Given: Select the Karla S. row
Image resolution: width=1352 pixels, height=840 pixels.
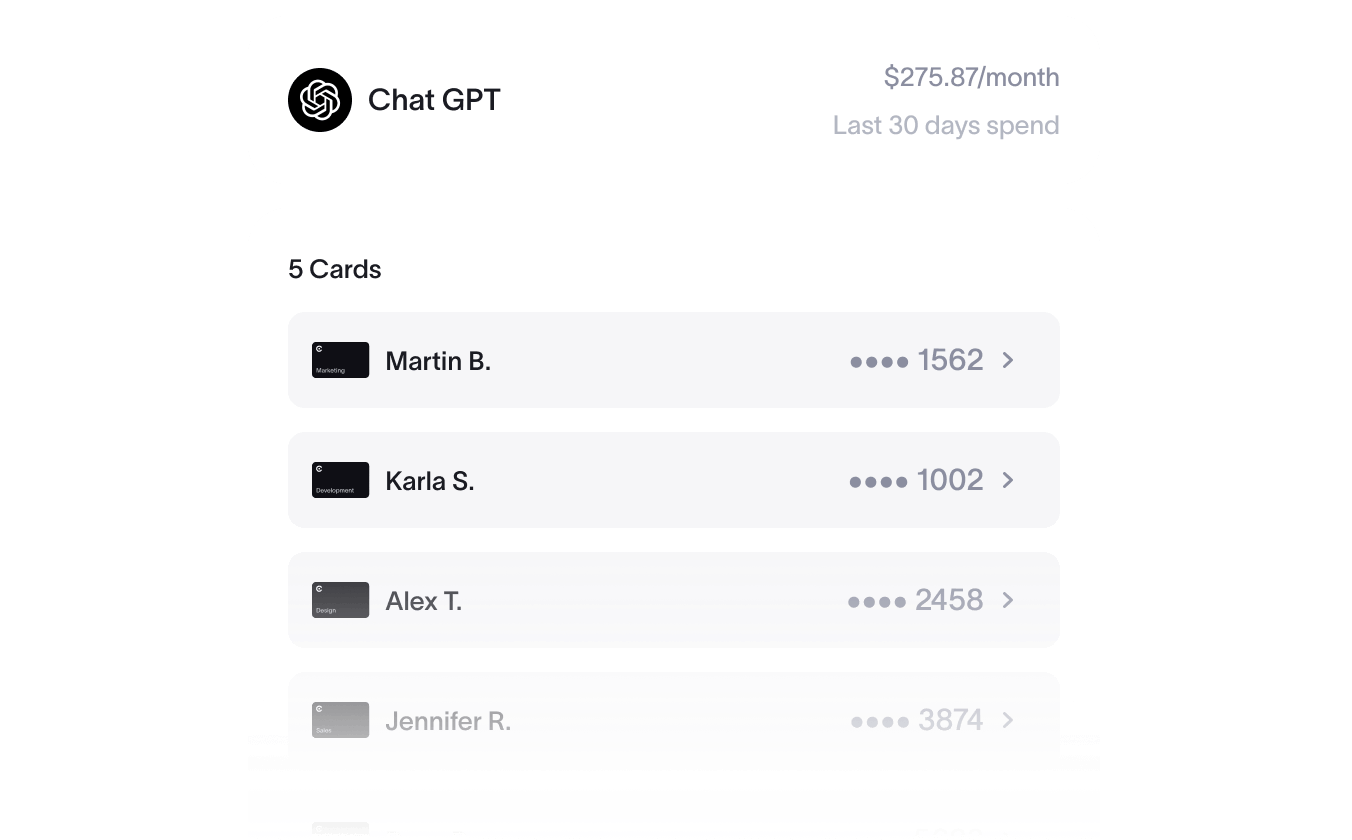Looking at the screenshot, I should coord(673,480).
